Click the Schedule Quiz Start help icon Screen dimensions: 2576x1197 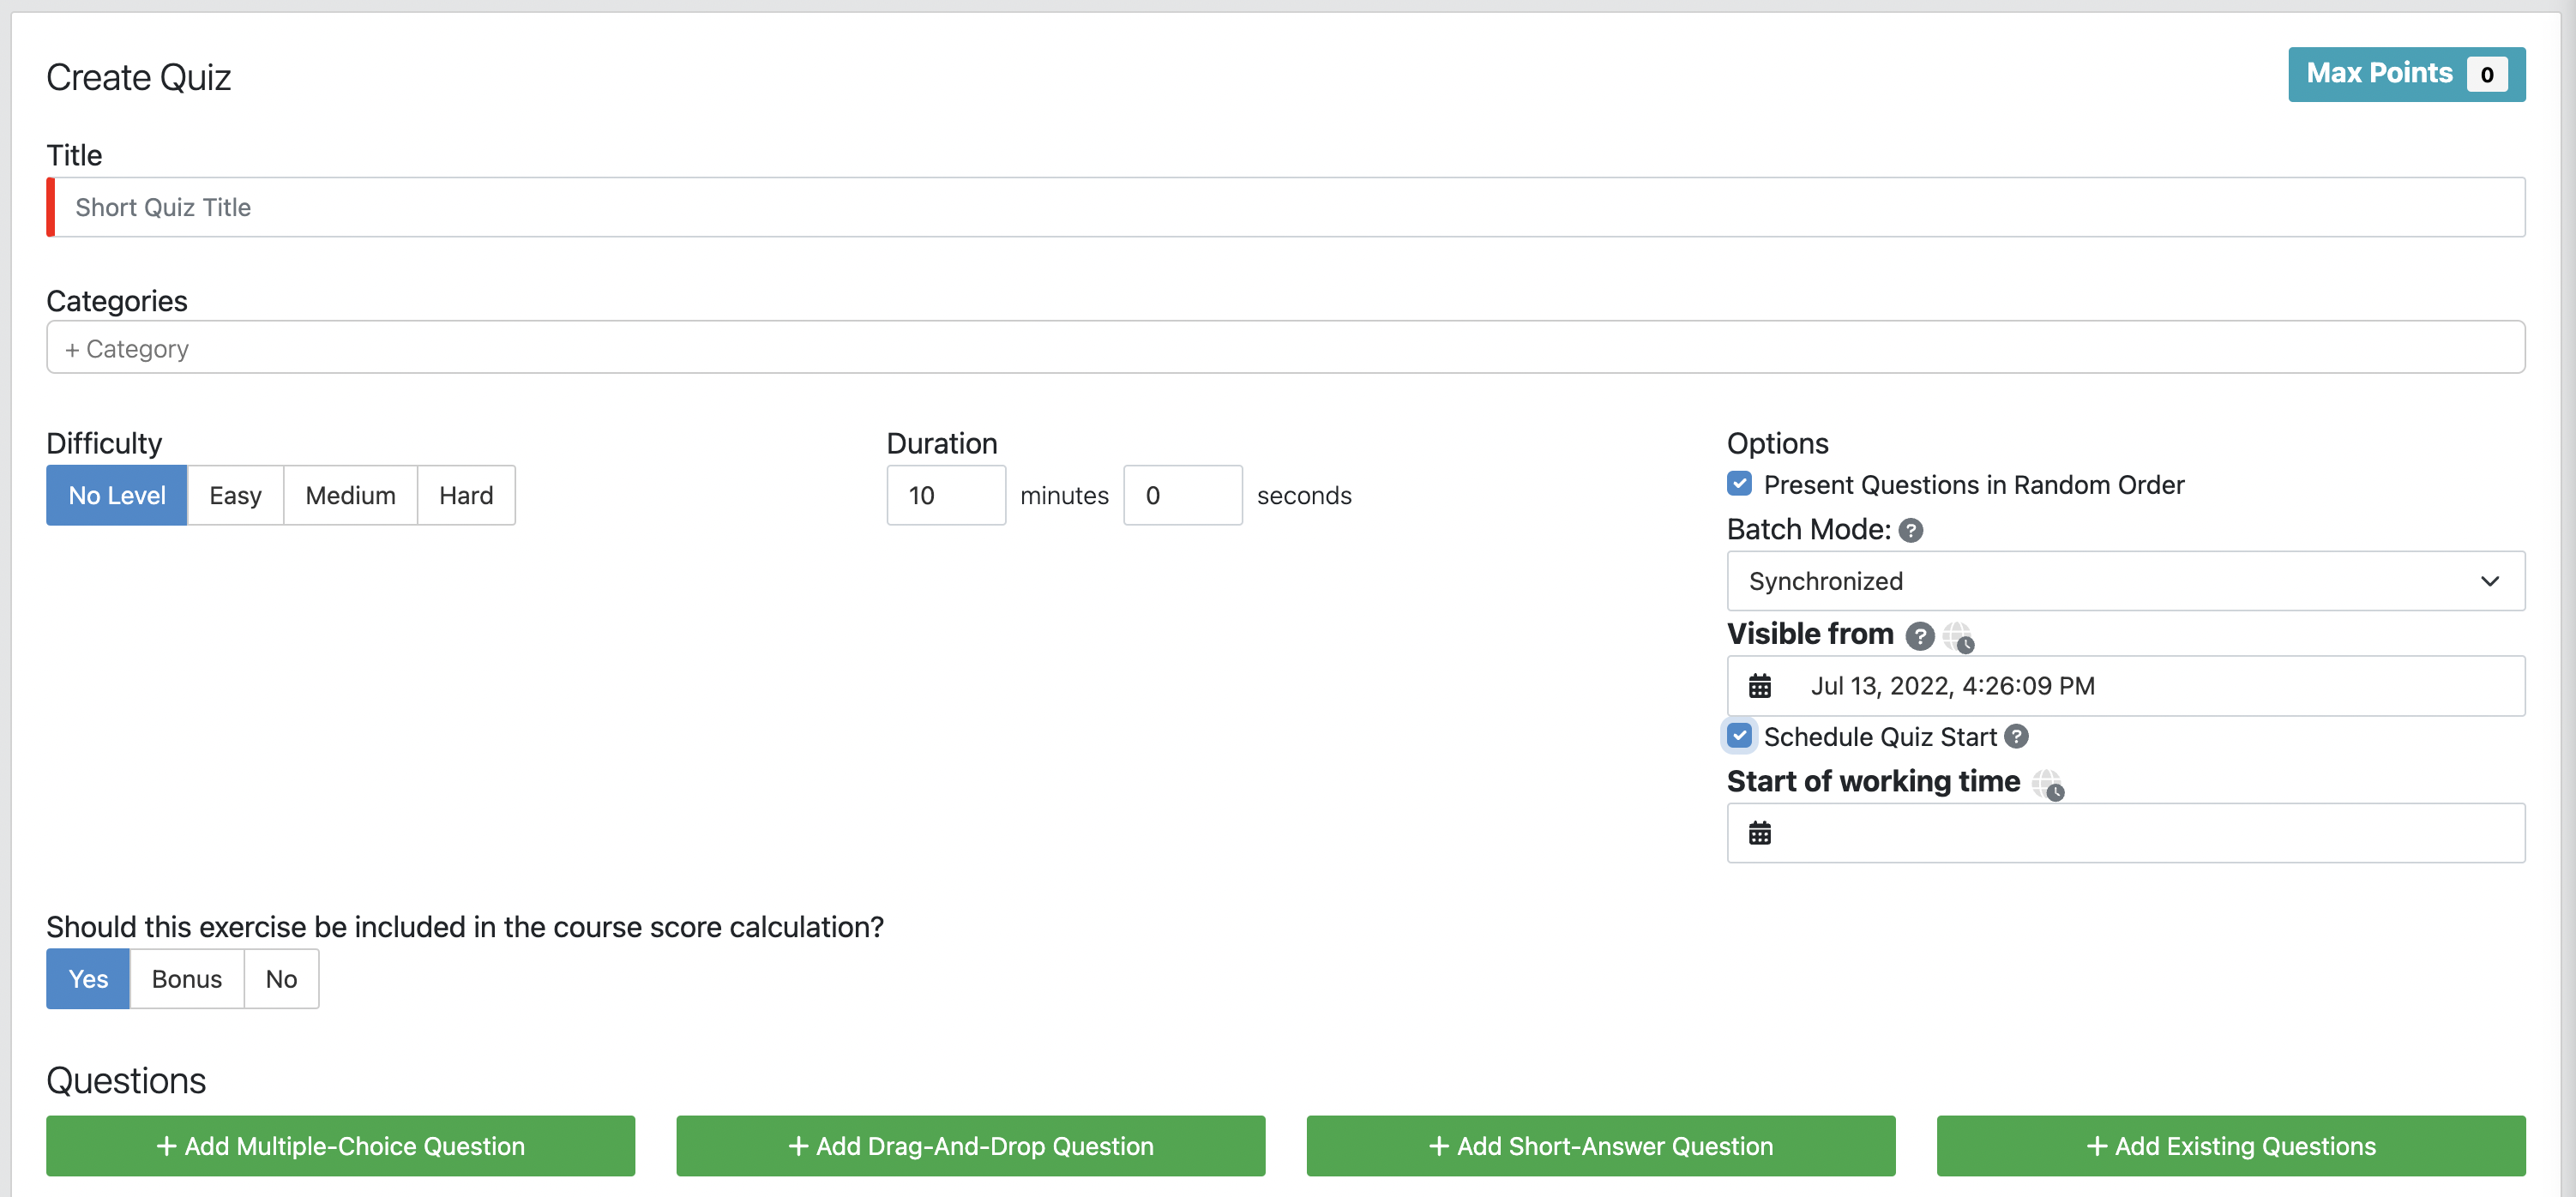pyautogui.click(x=2016, y=736)
